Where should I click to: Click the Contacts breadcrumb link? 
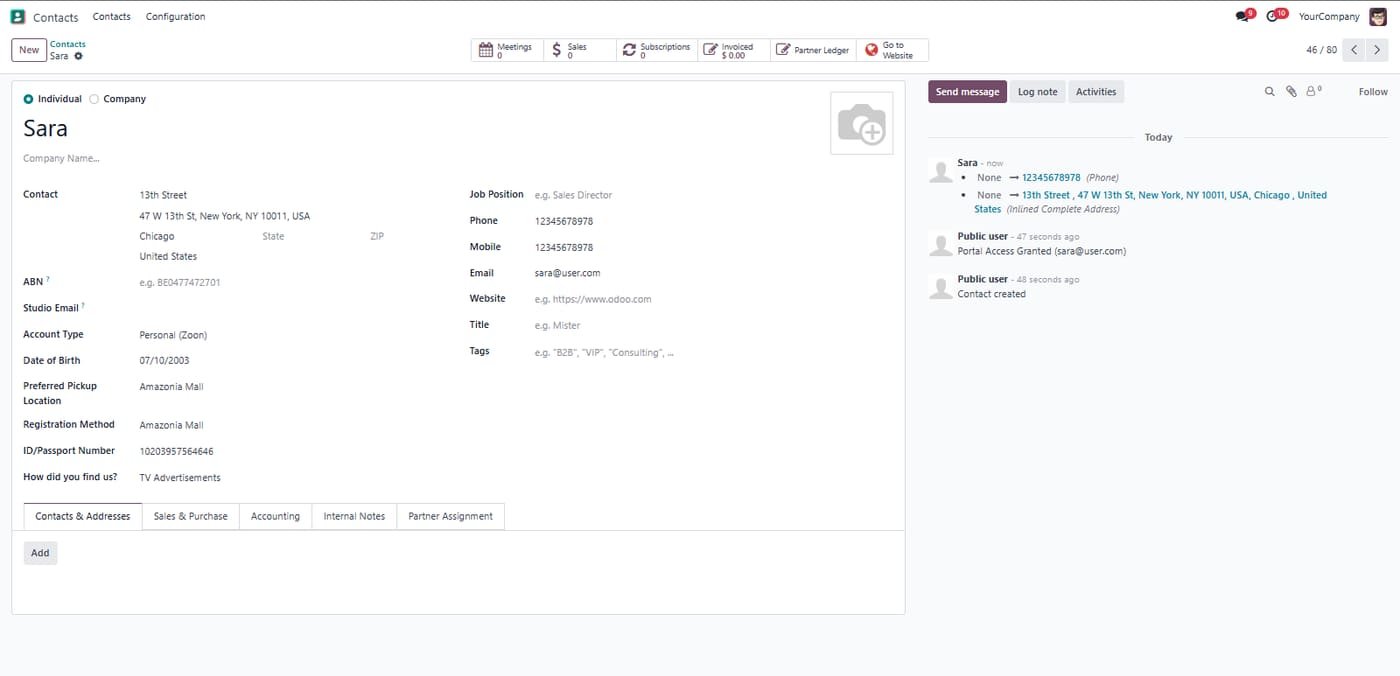pyautogui.click(x=68, y=44)
